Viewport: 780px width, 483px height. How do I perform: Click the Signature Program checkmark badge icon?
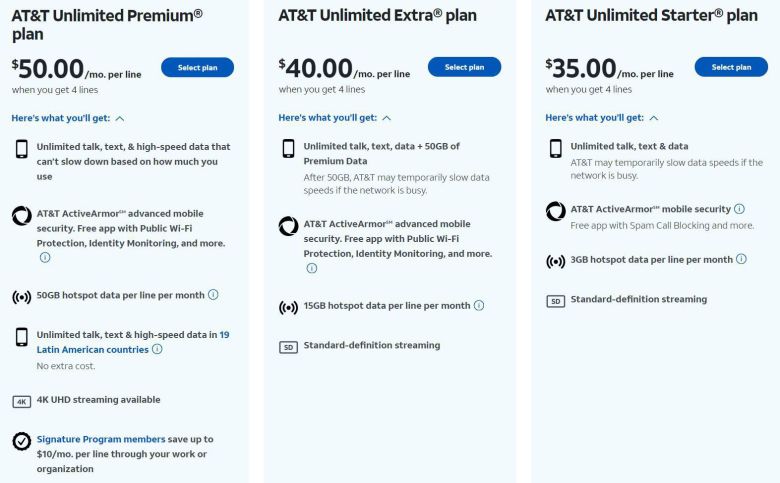coord(22,441)
